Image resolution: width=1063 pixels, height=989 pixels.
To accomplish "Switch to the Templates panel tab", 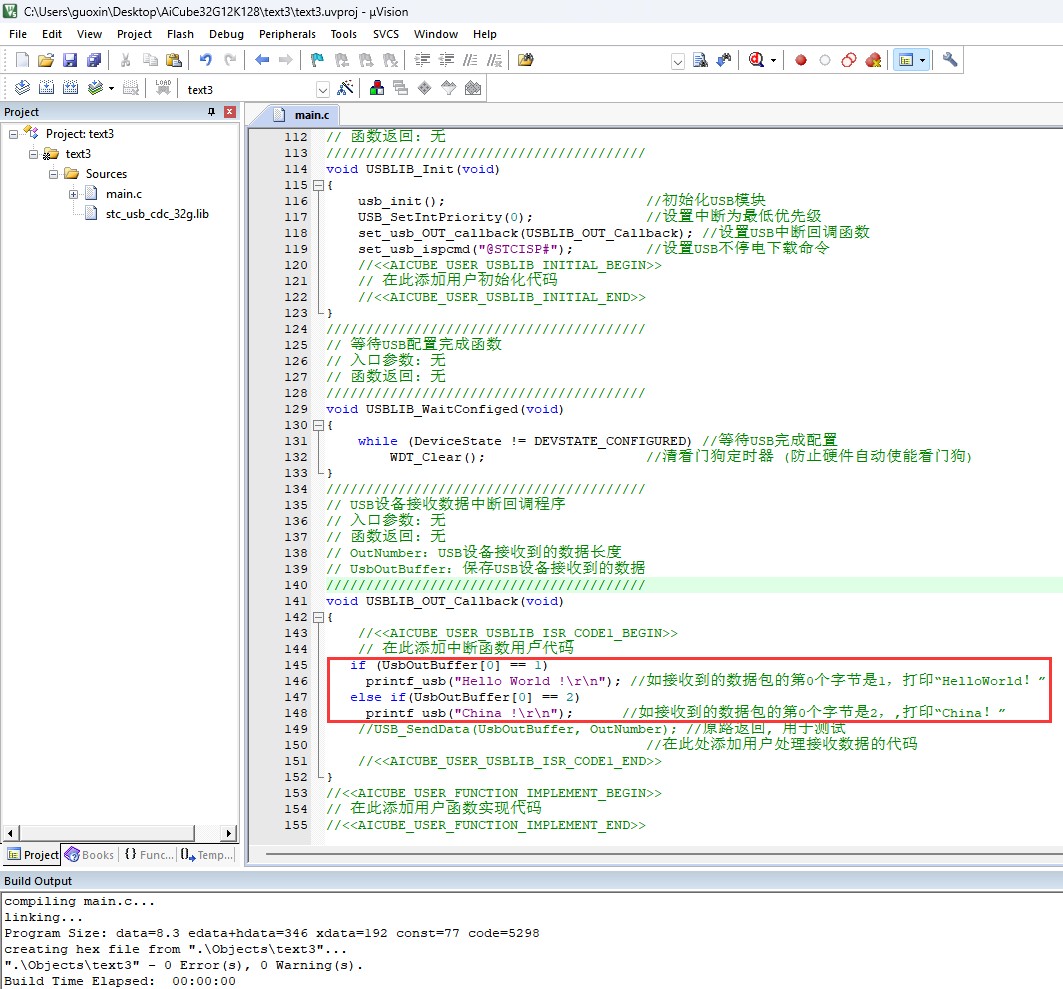I will click(207, 855).
